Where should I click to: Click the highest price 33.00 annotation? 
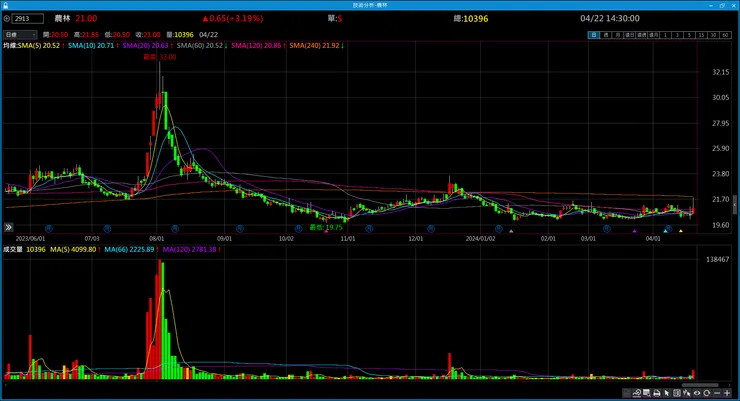tap(160, 57)
